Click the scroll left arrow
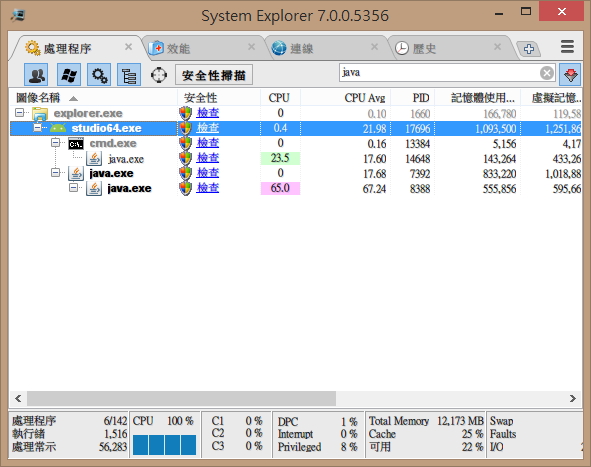The width and height of the screenshot is (591, 467). tap(18, 398)
